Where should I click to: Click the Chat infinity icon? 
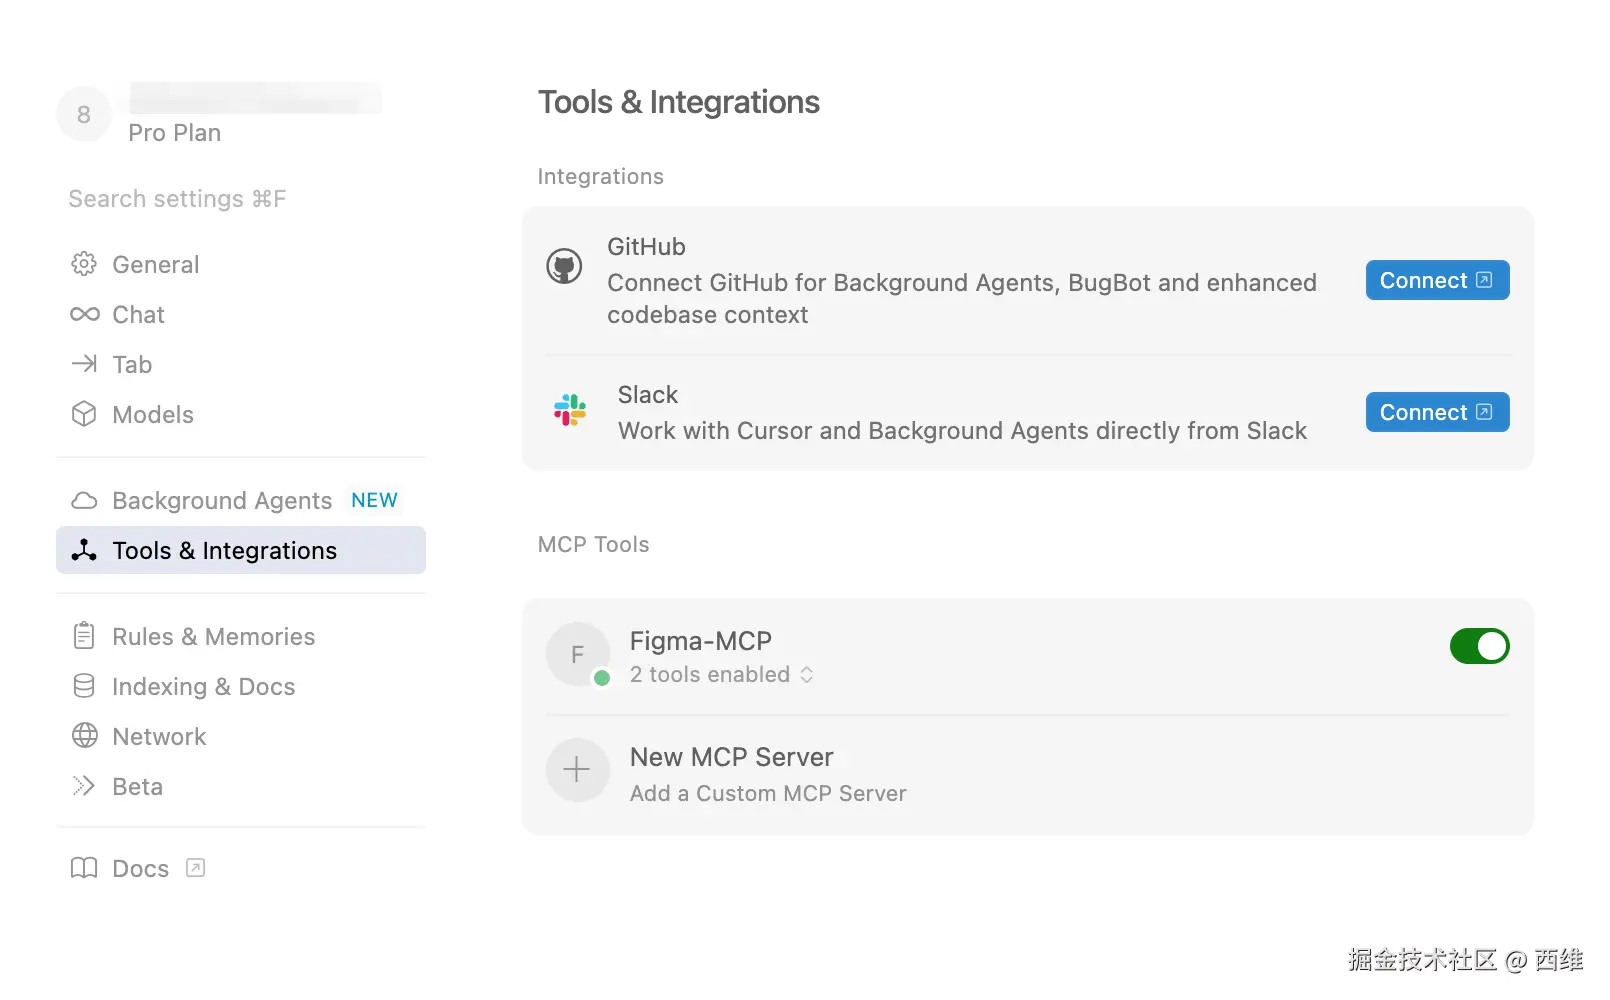point(84,314)
